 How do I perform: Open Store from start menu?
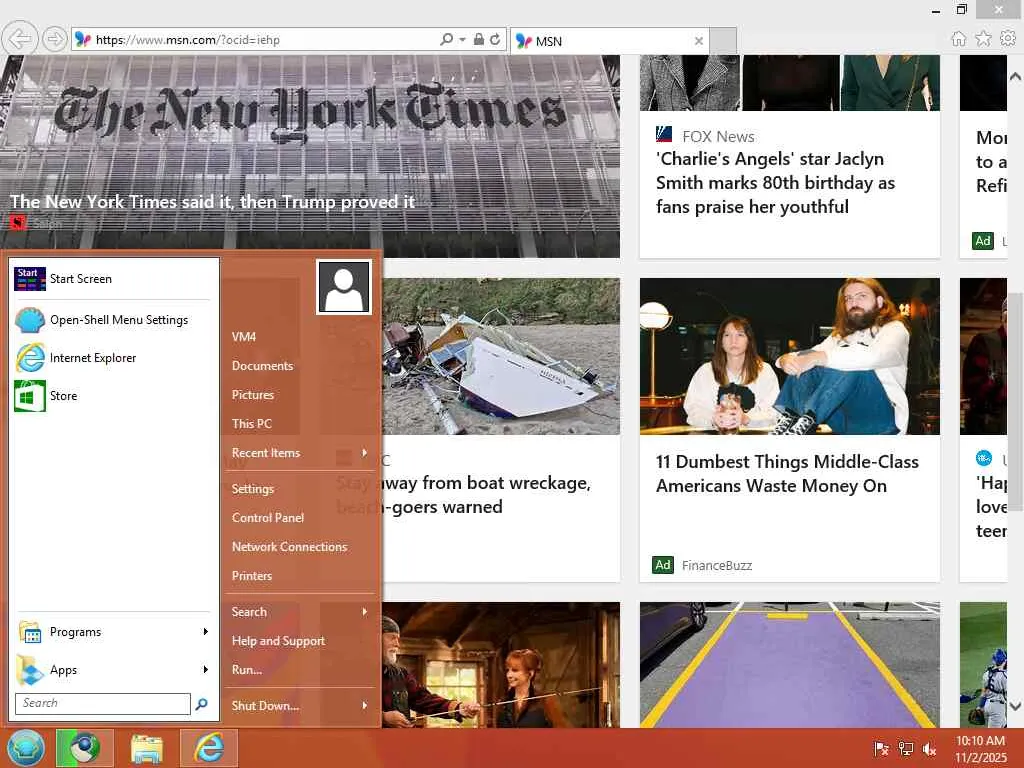[x=112, y=396]
